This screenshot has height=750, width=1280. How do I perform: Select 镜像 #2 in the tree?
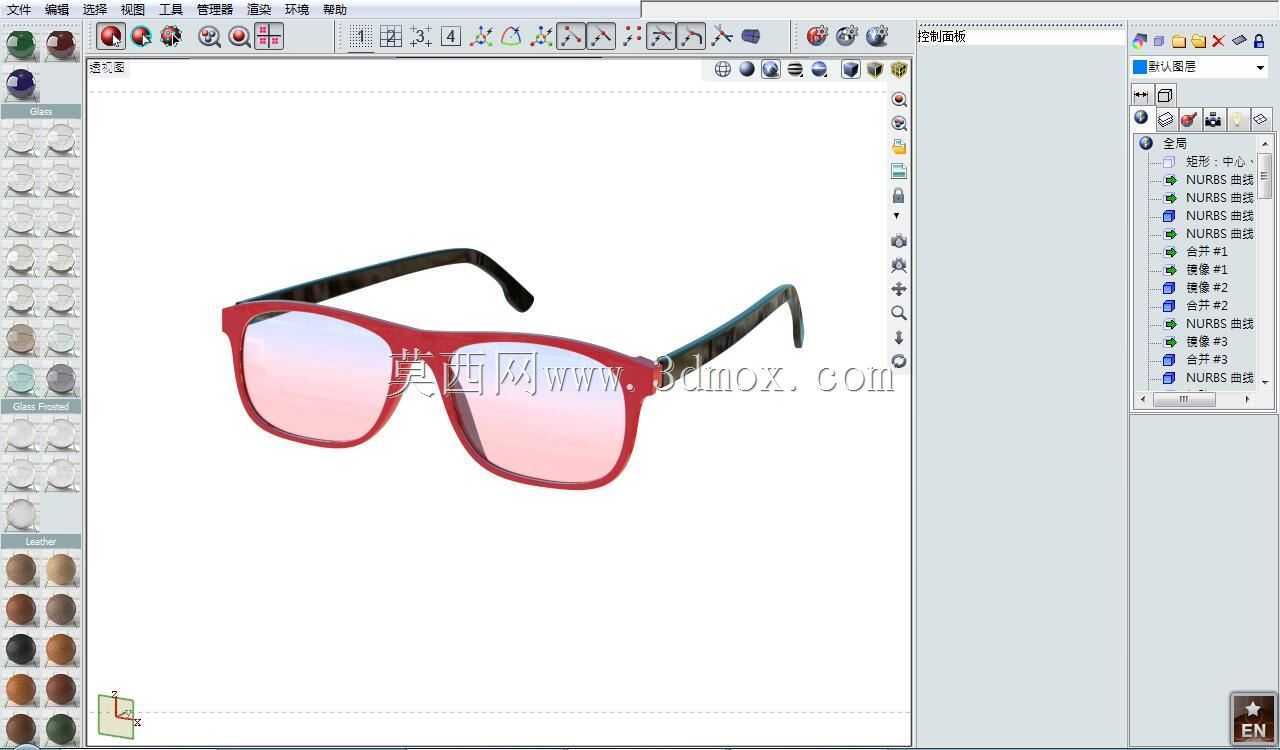1206,287
